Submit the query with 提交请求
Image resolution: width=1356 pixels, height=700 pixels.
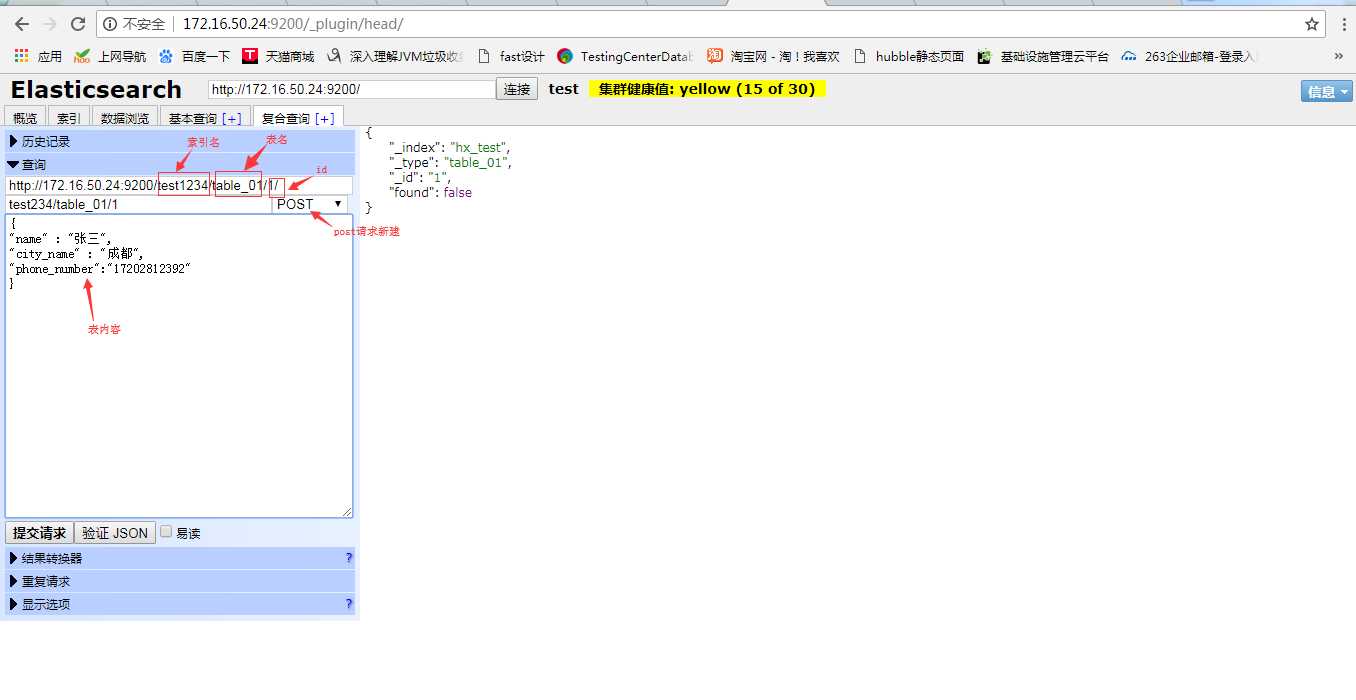click(x=39, y=533)
